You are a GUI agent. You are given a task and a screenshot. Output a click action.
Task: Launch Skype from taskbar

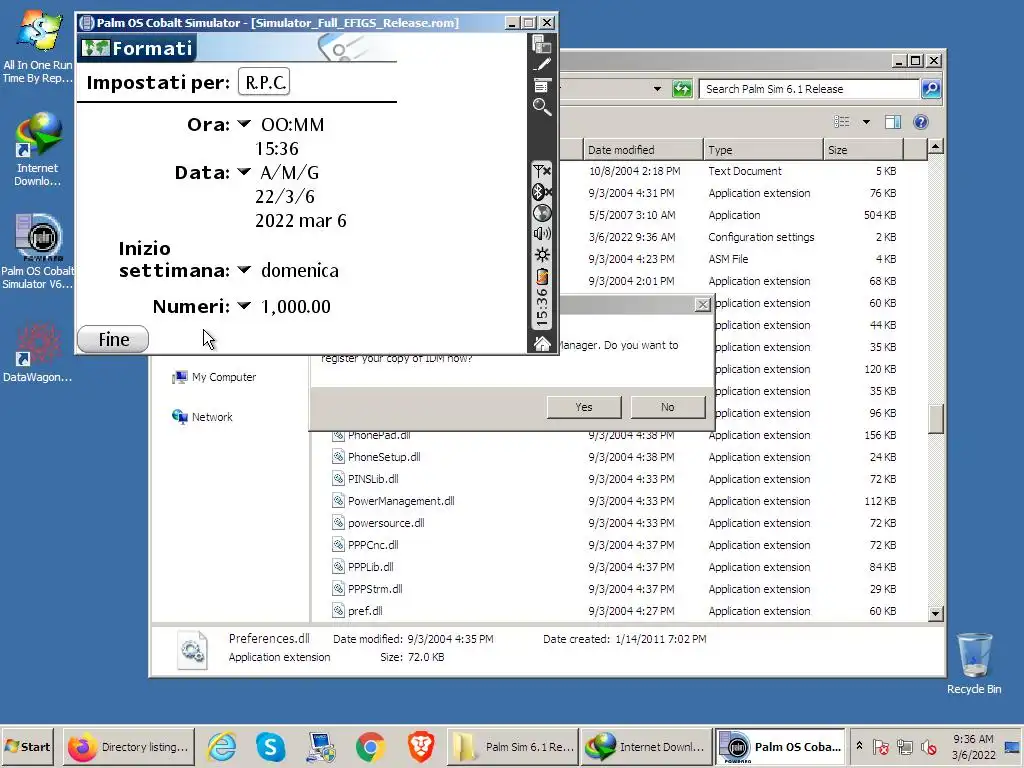coord(270,746)
